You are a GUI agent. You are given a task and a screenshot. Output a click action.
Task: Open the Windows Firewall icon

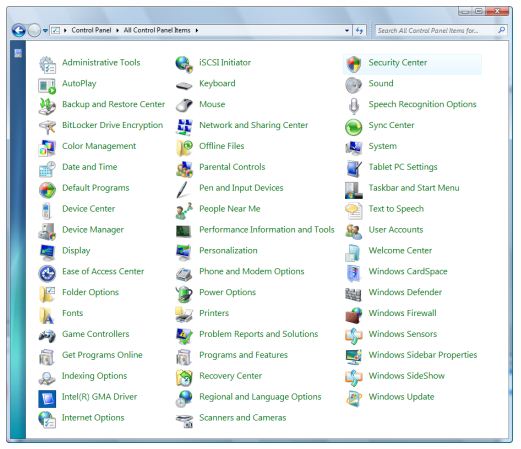coord(353,314)
